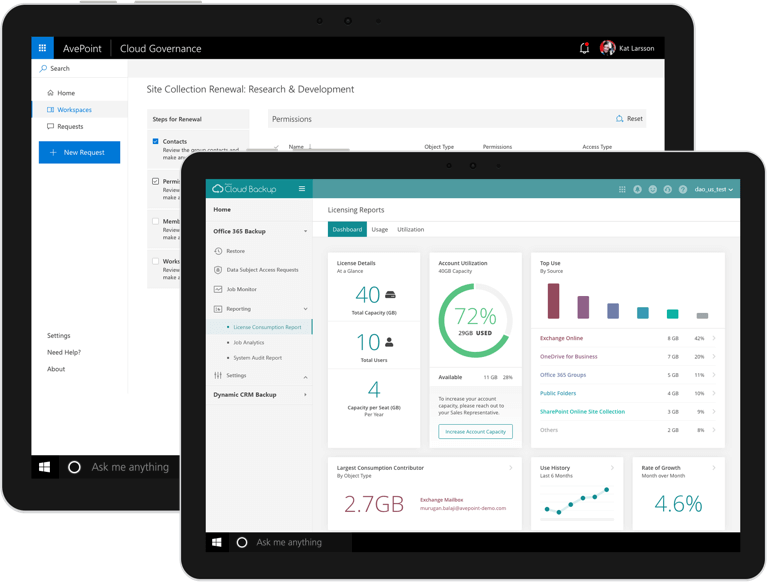Sort by the Name column header
The height and width of the screenshot is (582, 767).
[x=296, y=147]
